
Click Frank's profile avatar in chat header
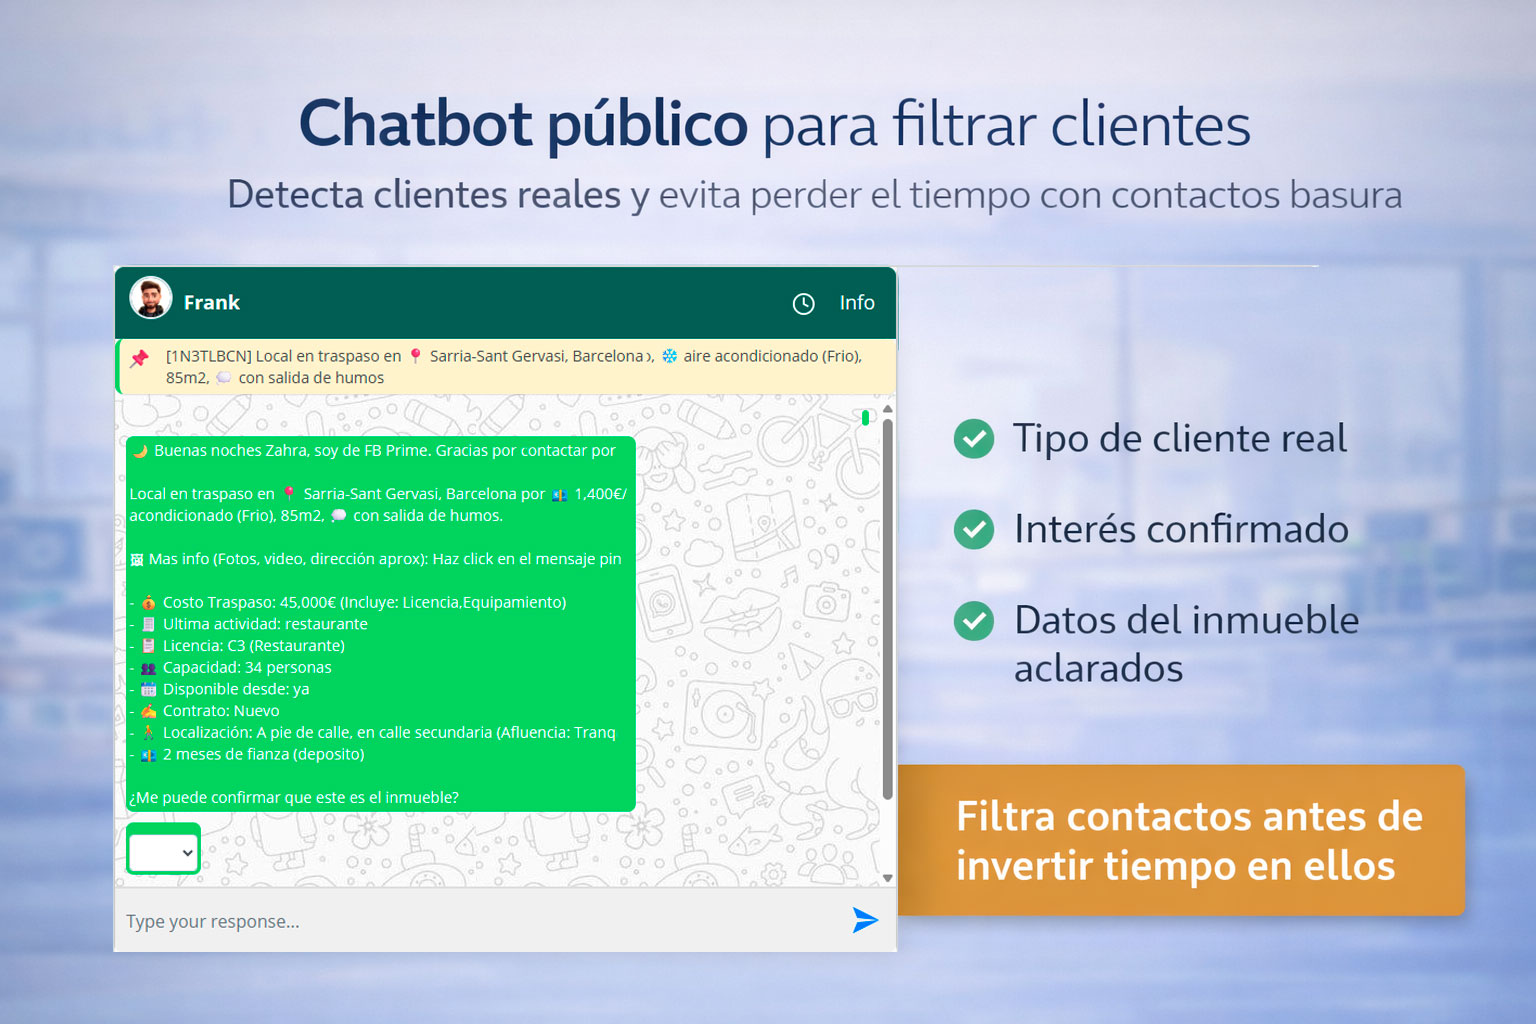click(151, 298)
